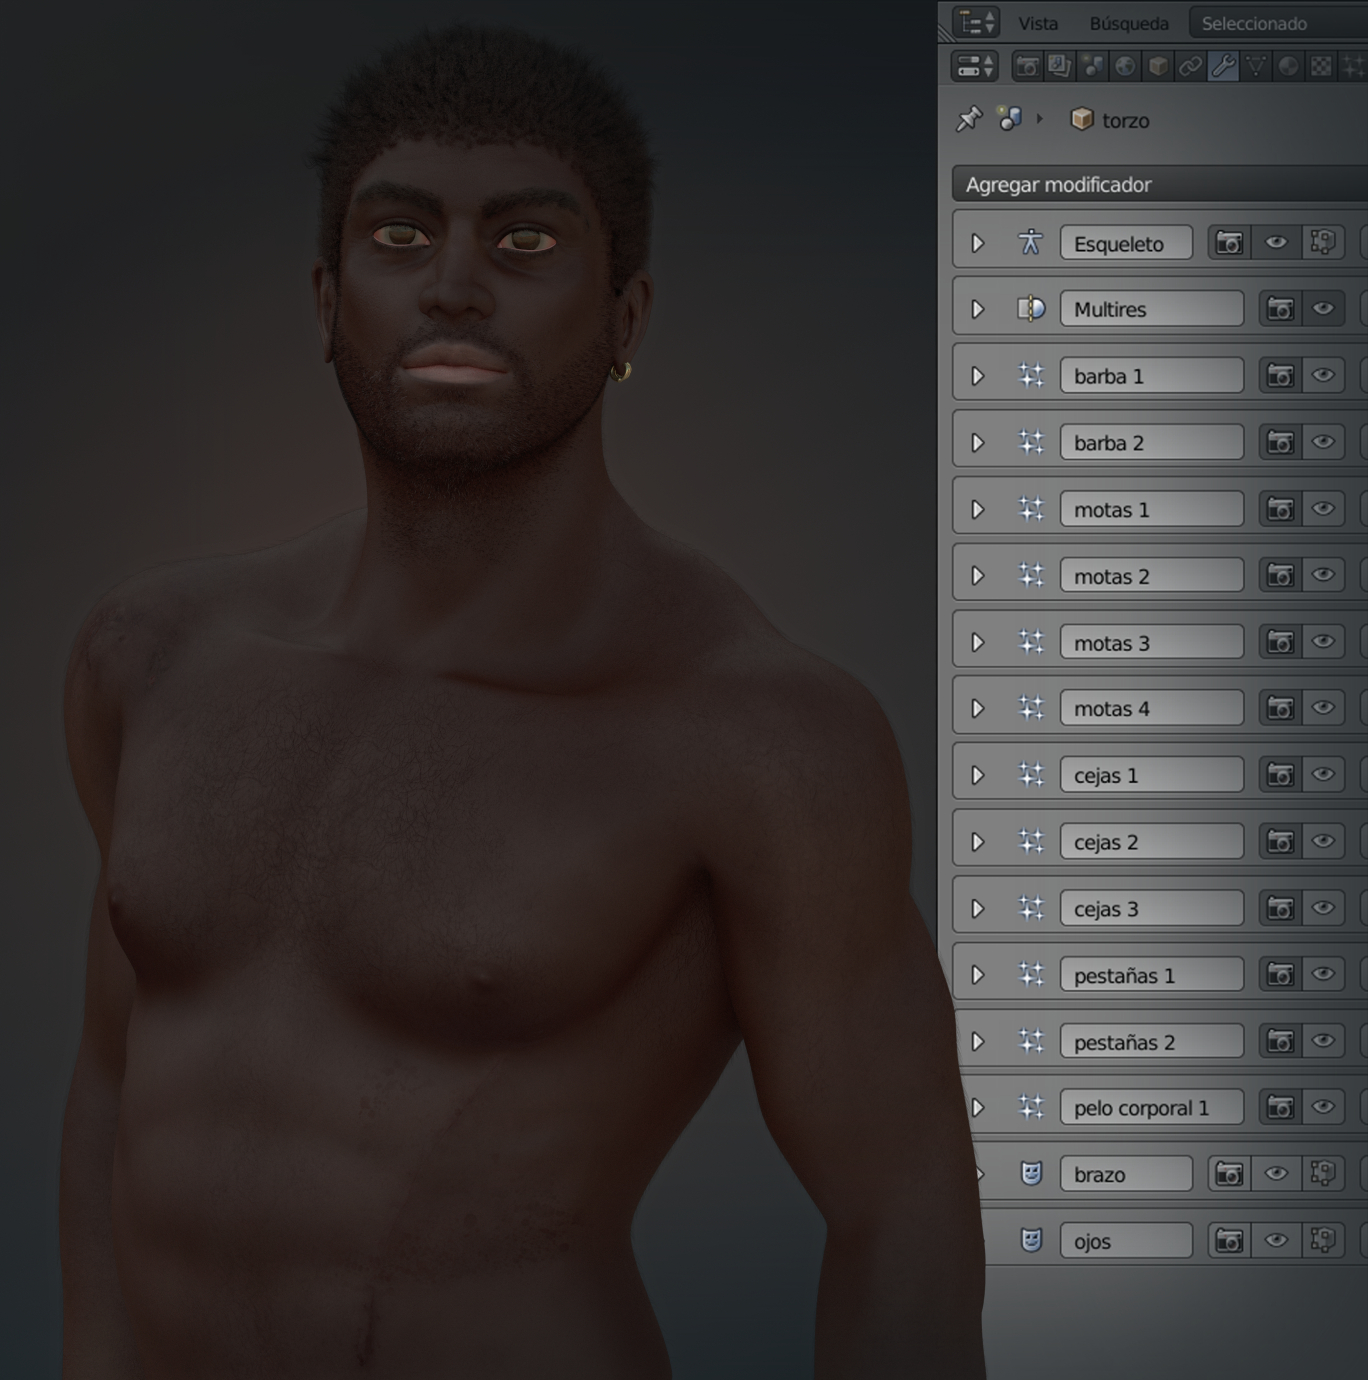Toggle edit mode display for brazo modifier
This screenshot has height=1380, width=1368.
click(1323, 1174)
